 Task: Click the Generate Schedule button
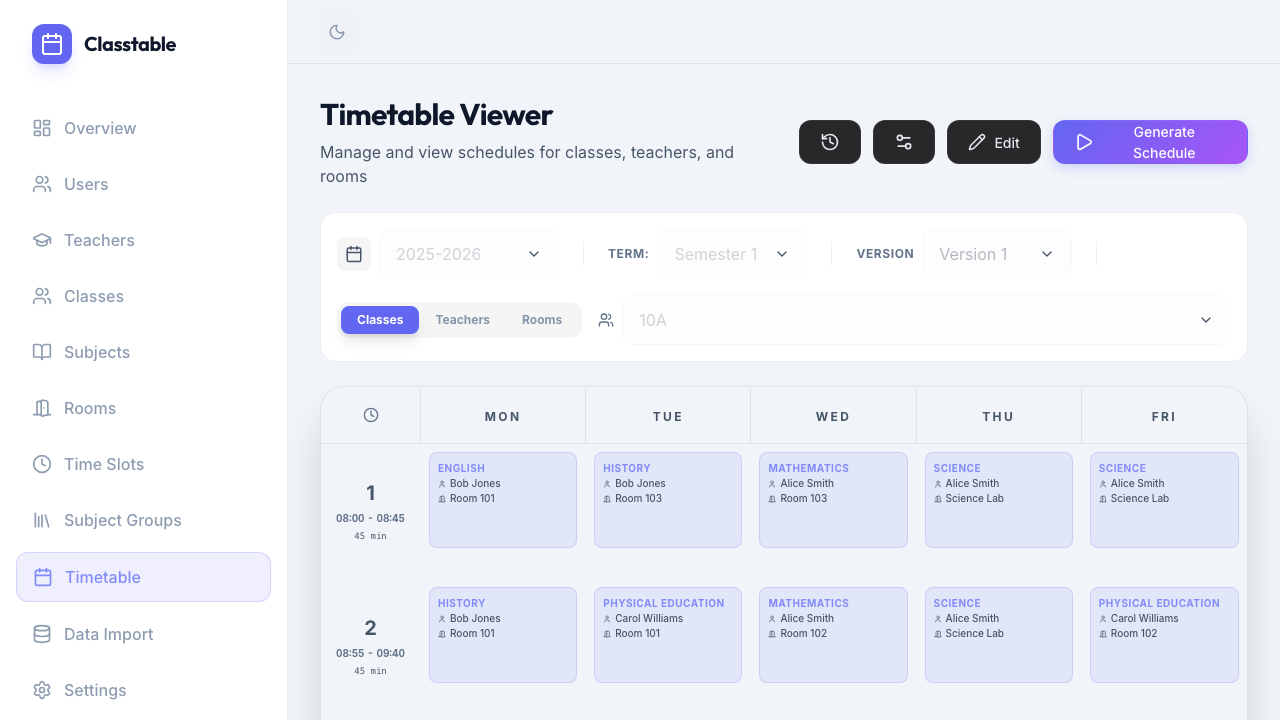[x=1150, y=142]
